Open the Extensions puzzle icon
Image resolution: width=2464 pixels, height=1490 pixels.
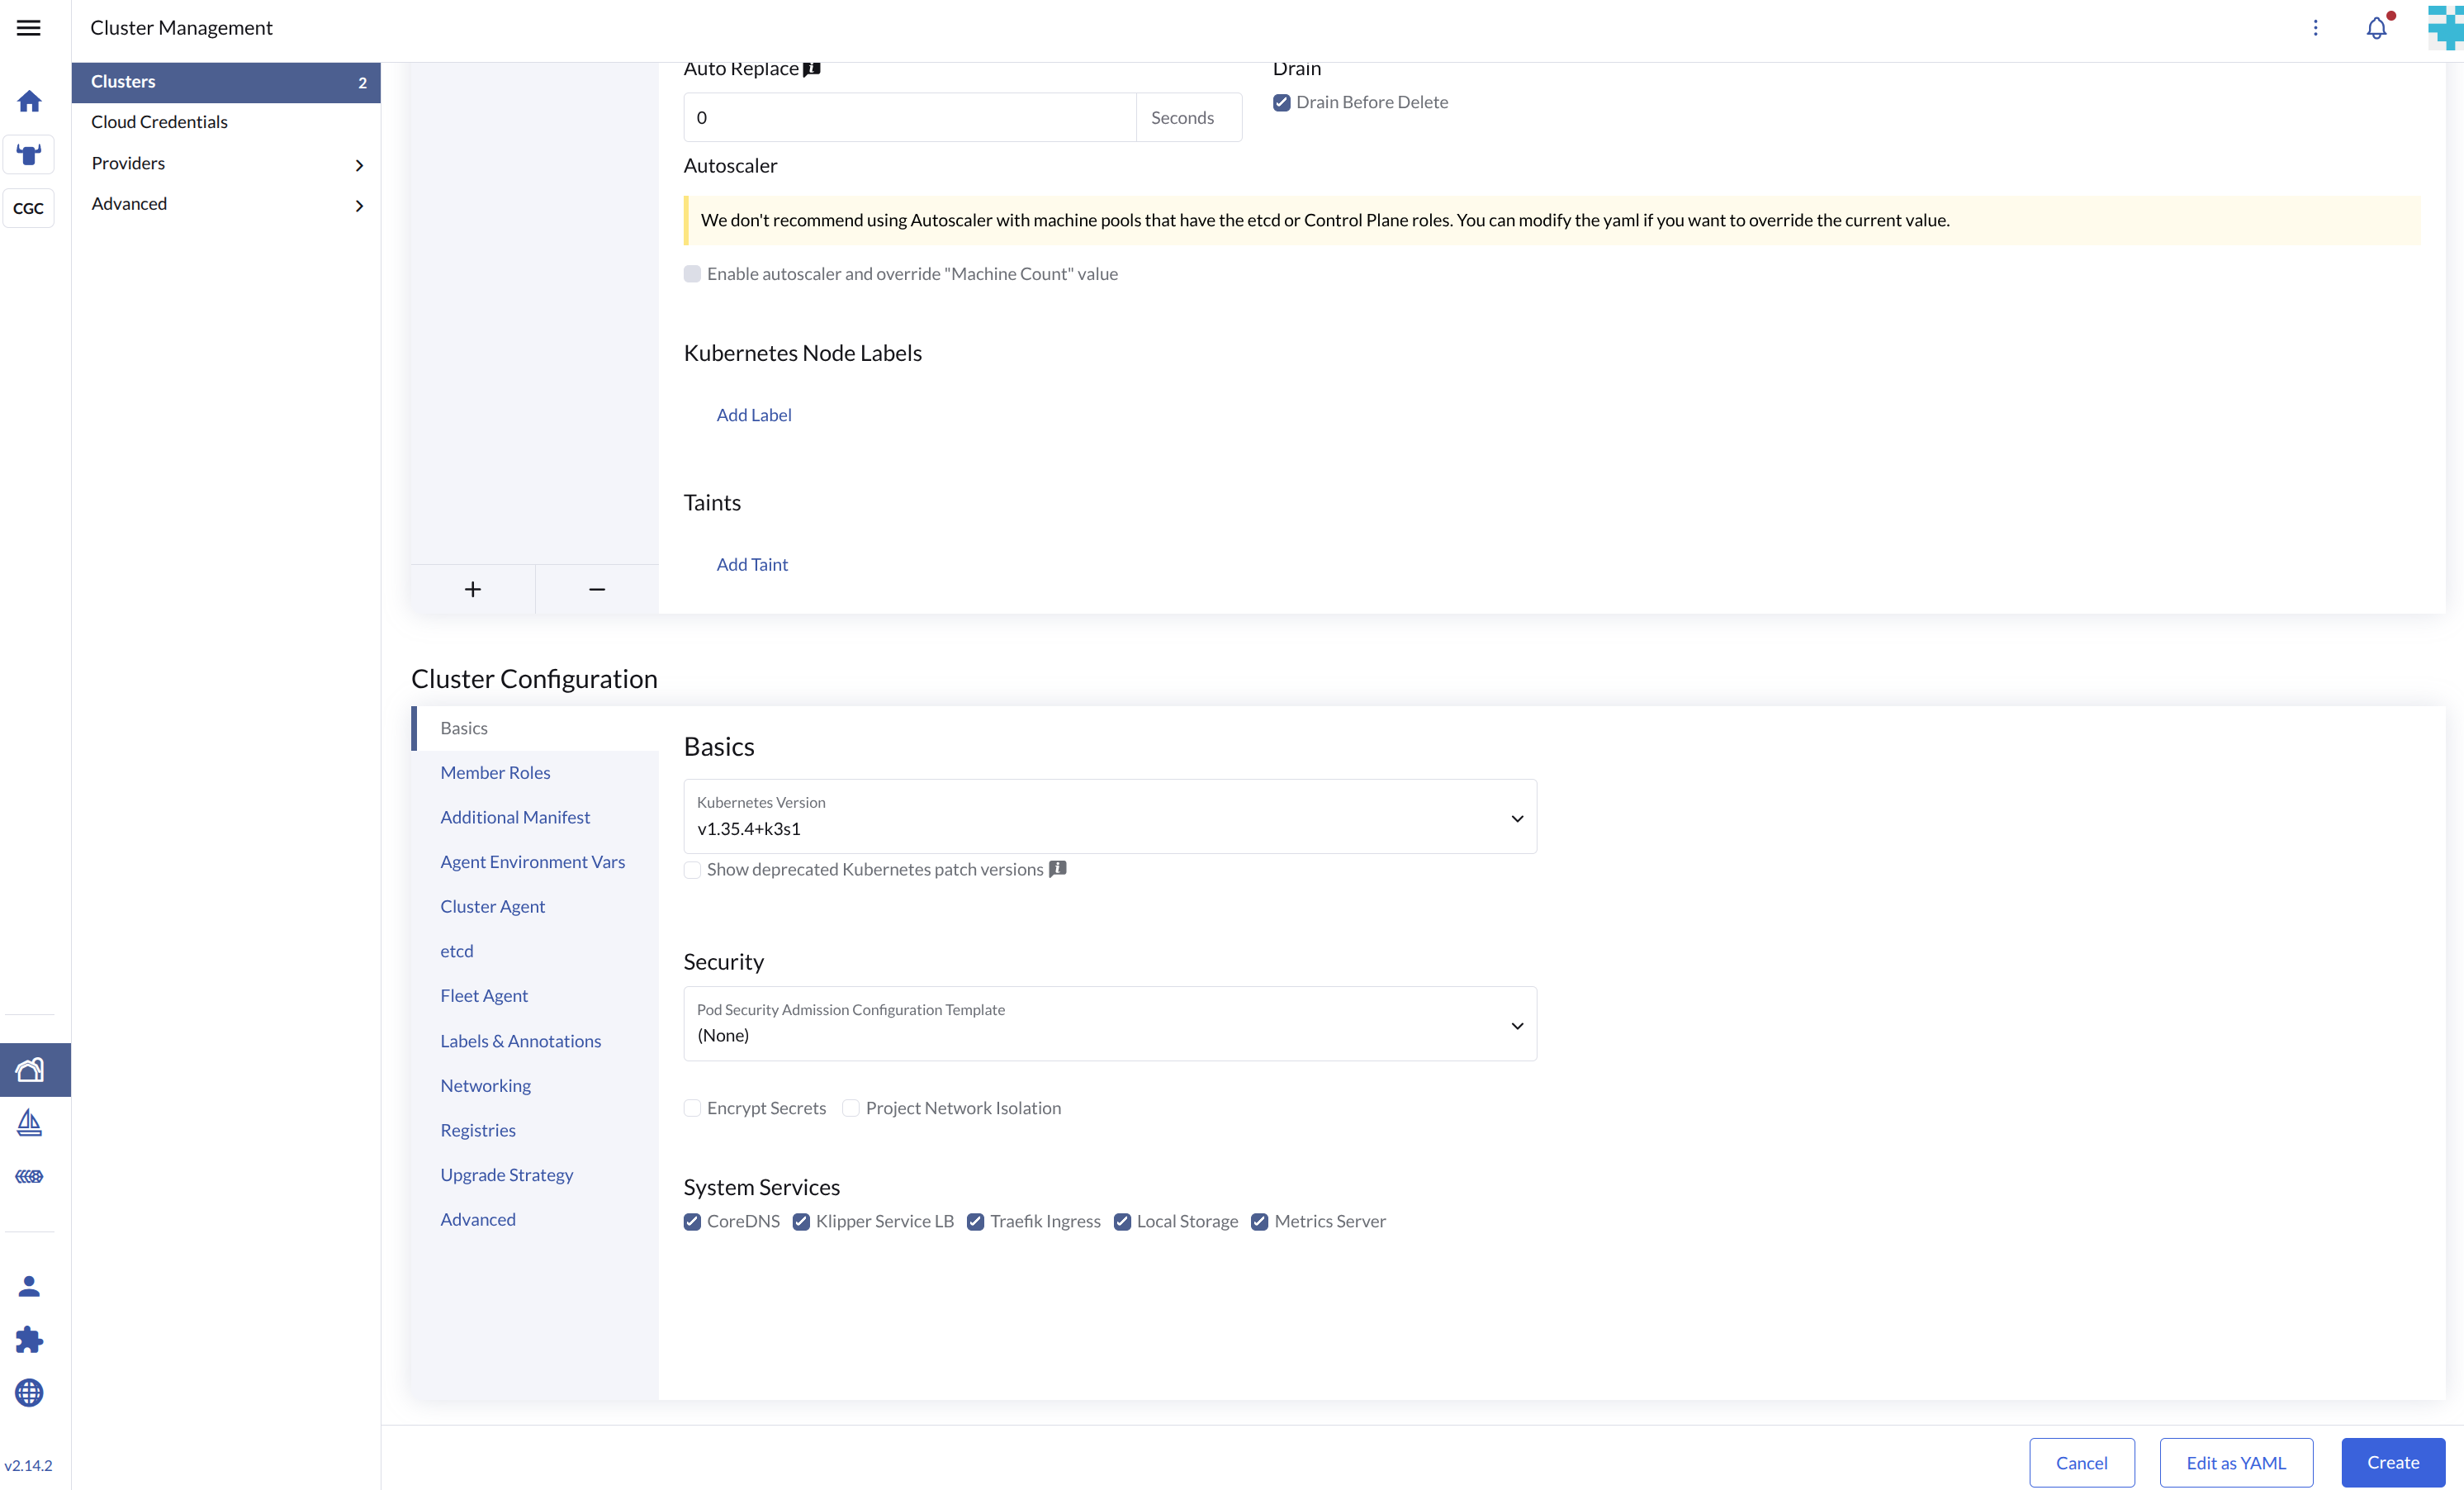[x=29, y=1339]
